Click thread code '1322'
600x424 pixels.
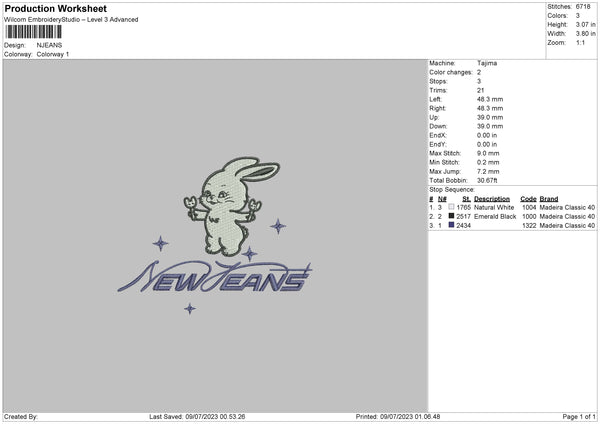click(529, 225)
